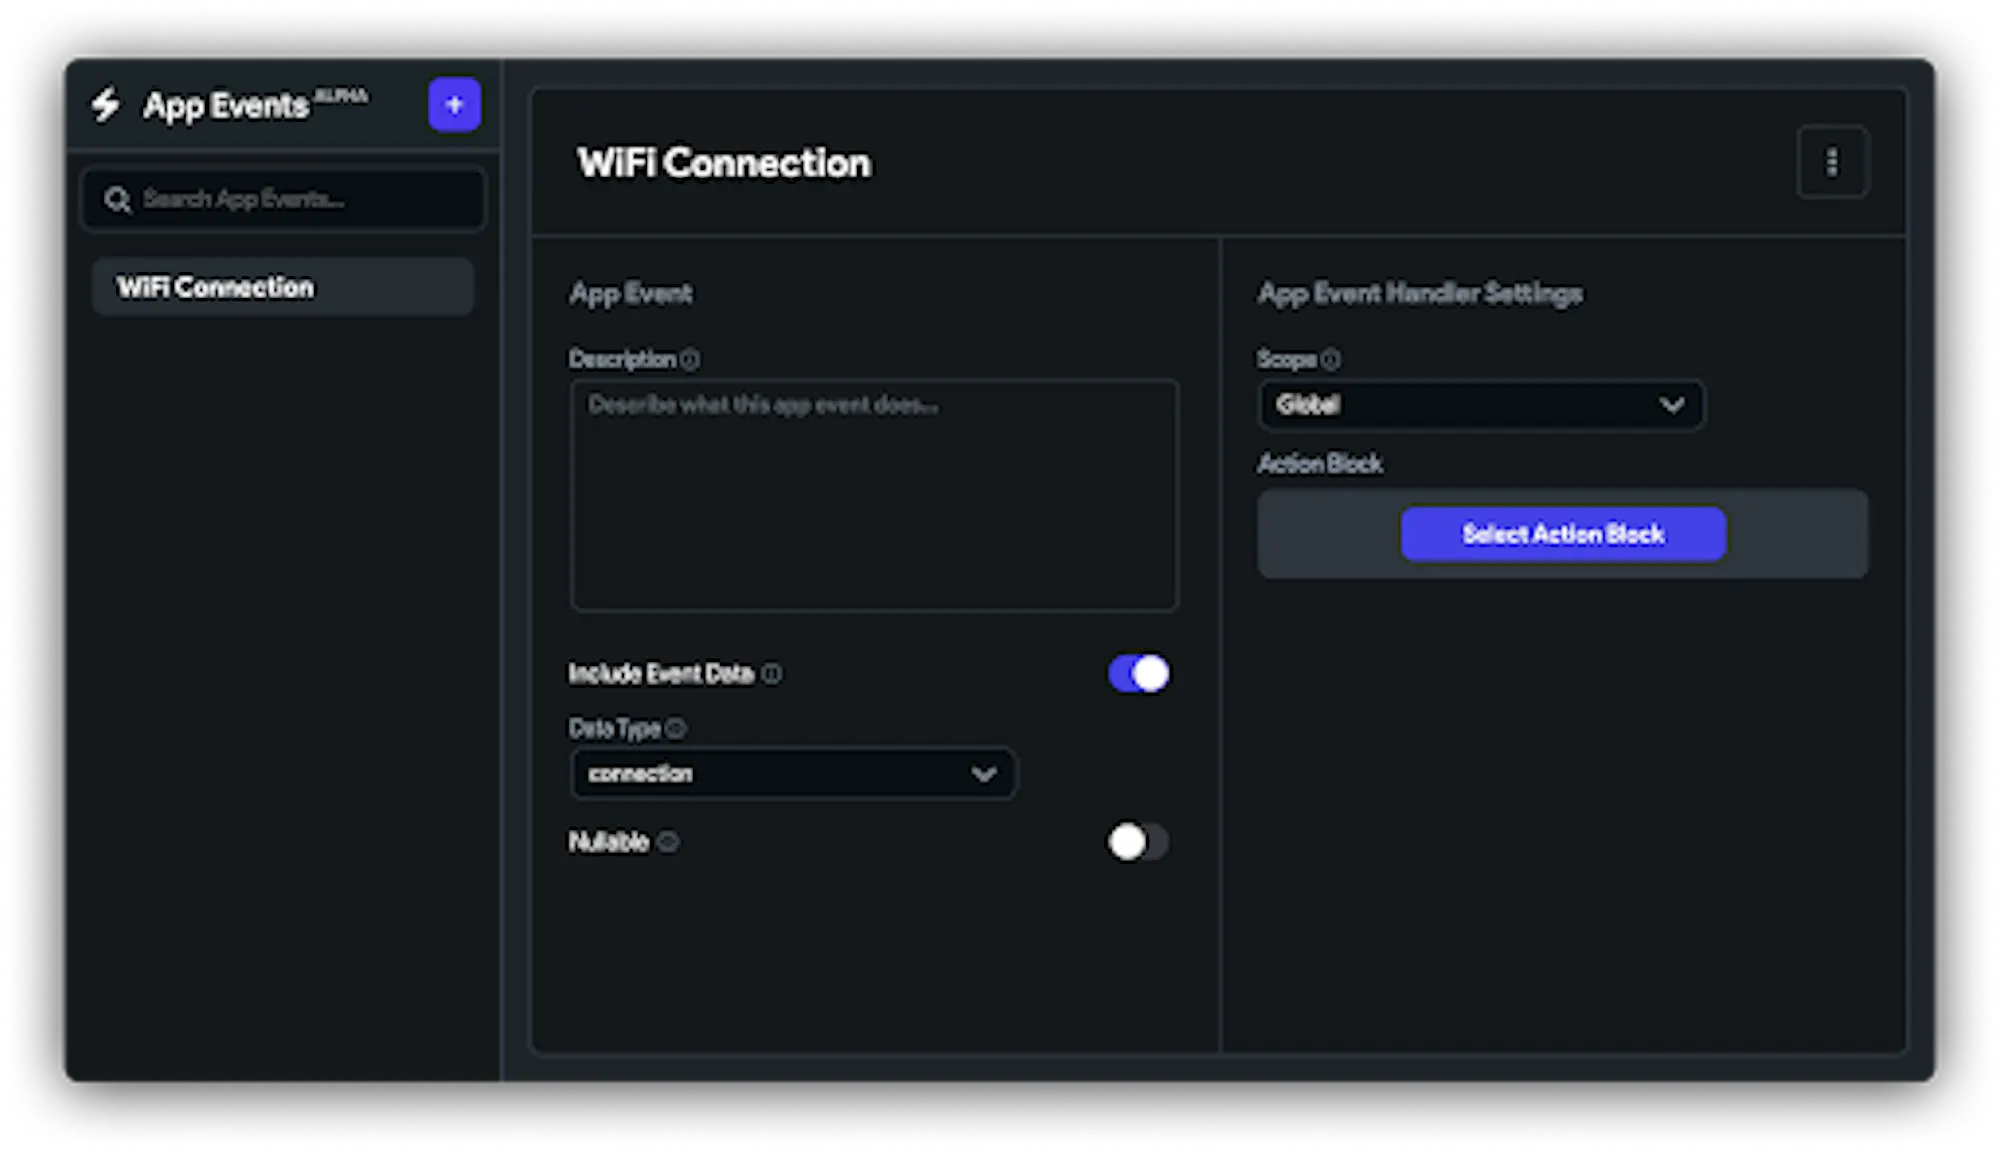Viewport: 2000px width, 1152px height.
Task: Open the three-dot options menu
Action: pos(1832,162)
